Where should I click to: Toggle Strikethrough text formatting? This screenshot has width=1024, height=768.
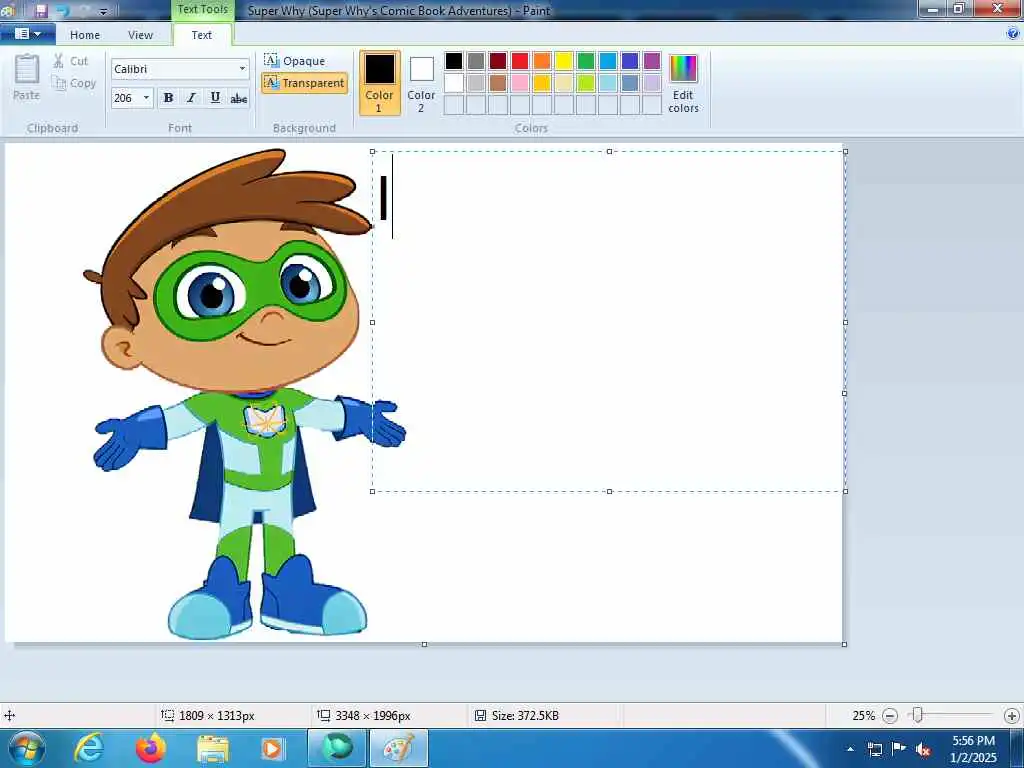238,98
